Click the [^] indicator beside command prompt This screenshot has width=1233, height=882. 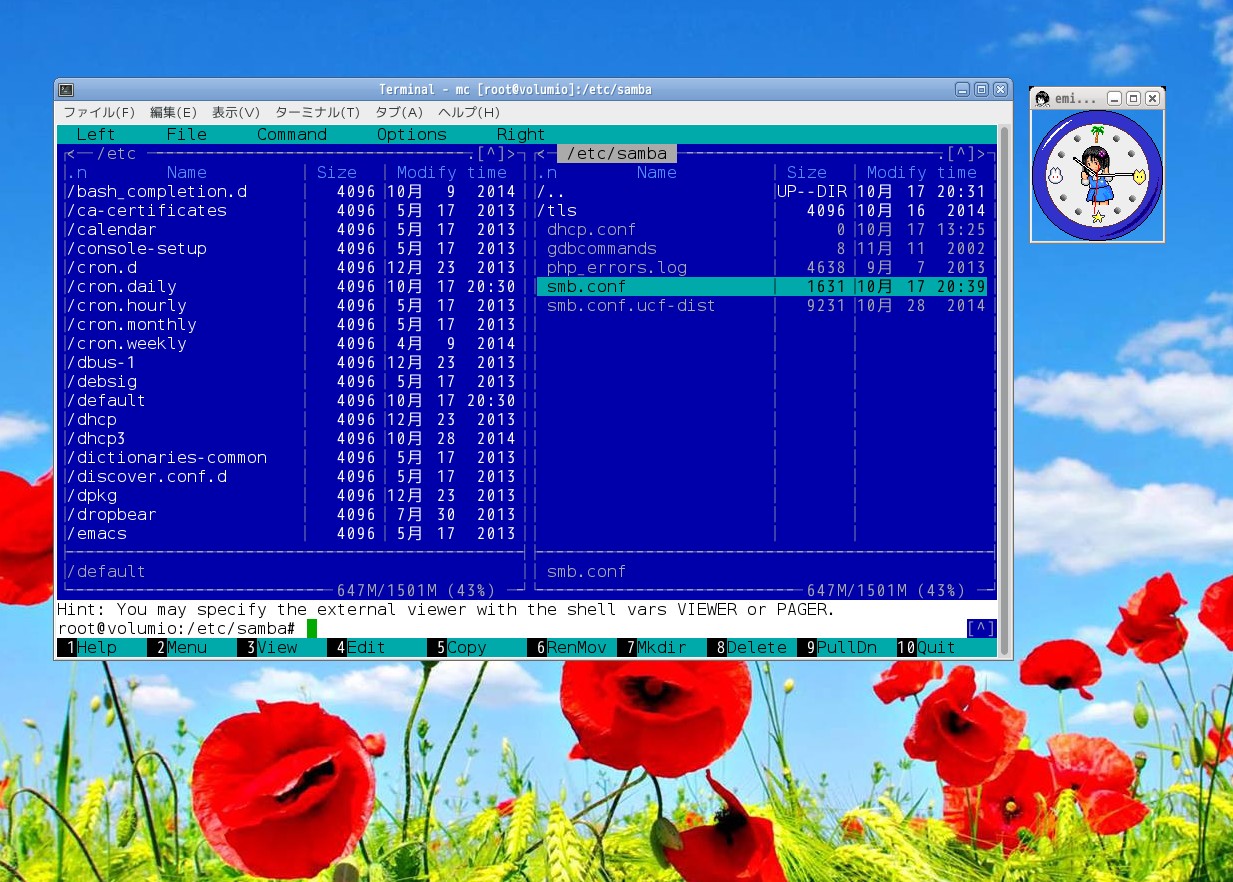pyautogui.click(x=981, y=628)
